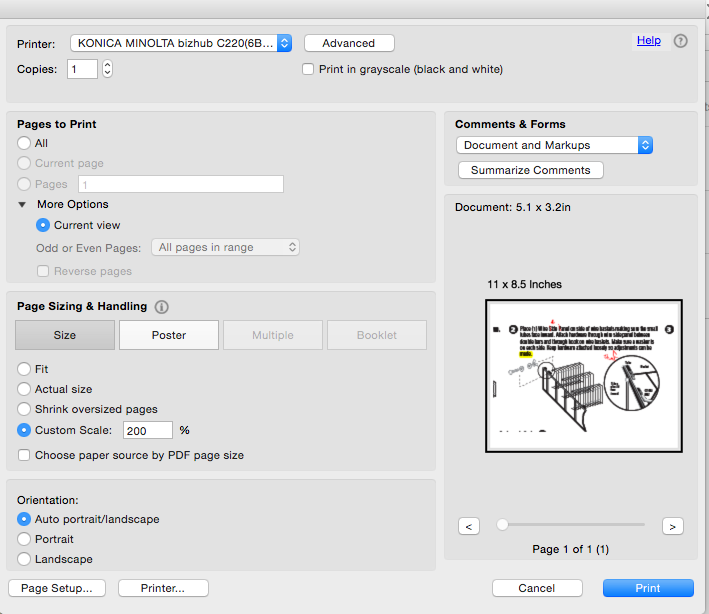The height and width of the screenshot is (614, 709).
Task: Select the Current page radio button
Action: [x=24, y=163]
